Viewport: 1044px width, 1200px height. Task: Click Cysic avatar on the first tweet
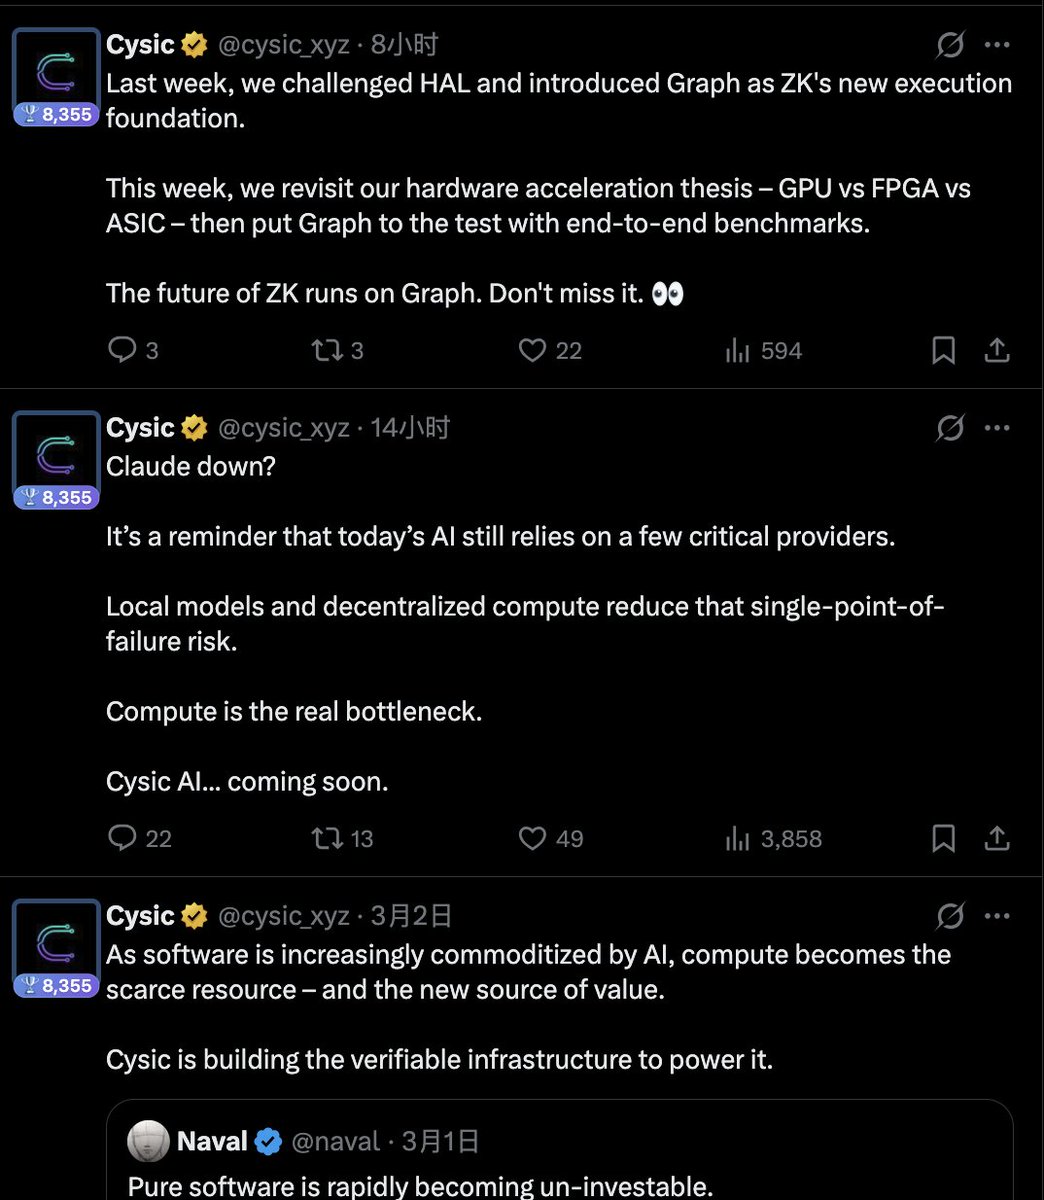click(56, 70)
